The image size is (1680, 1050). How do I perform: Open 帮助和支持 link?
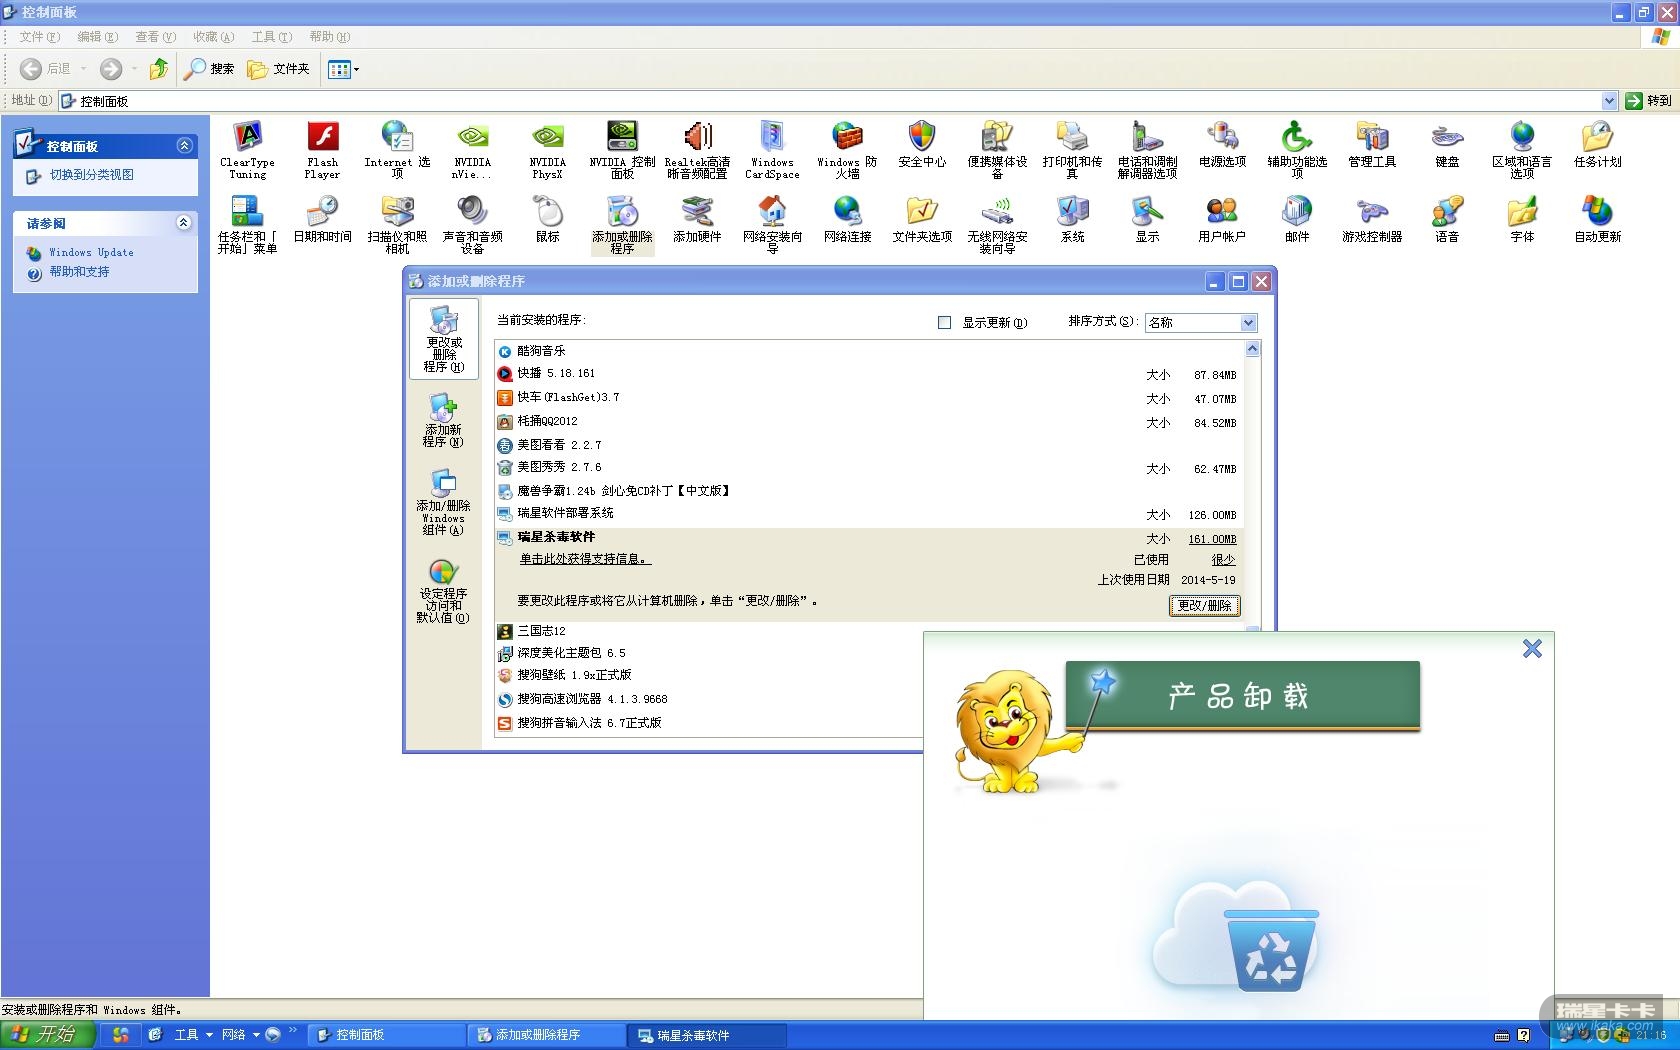(x=79, y=272)
